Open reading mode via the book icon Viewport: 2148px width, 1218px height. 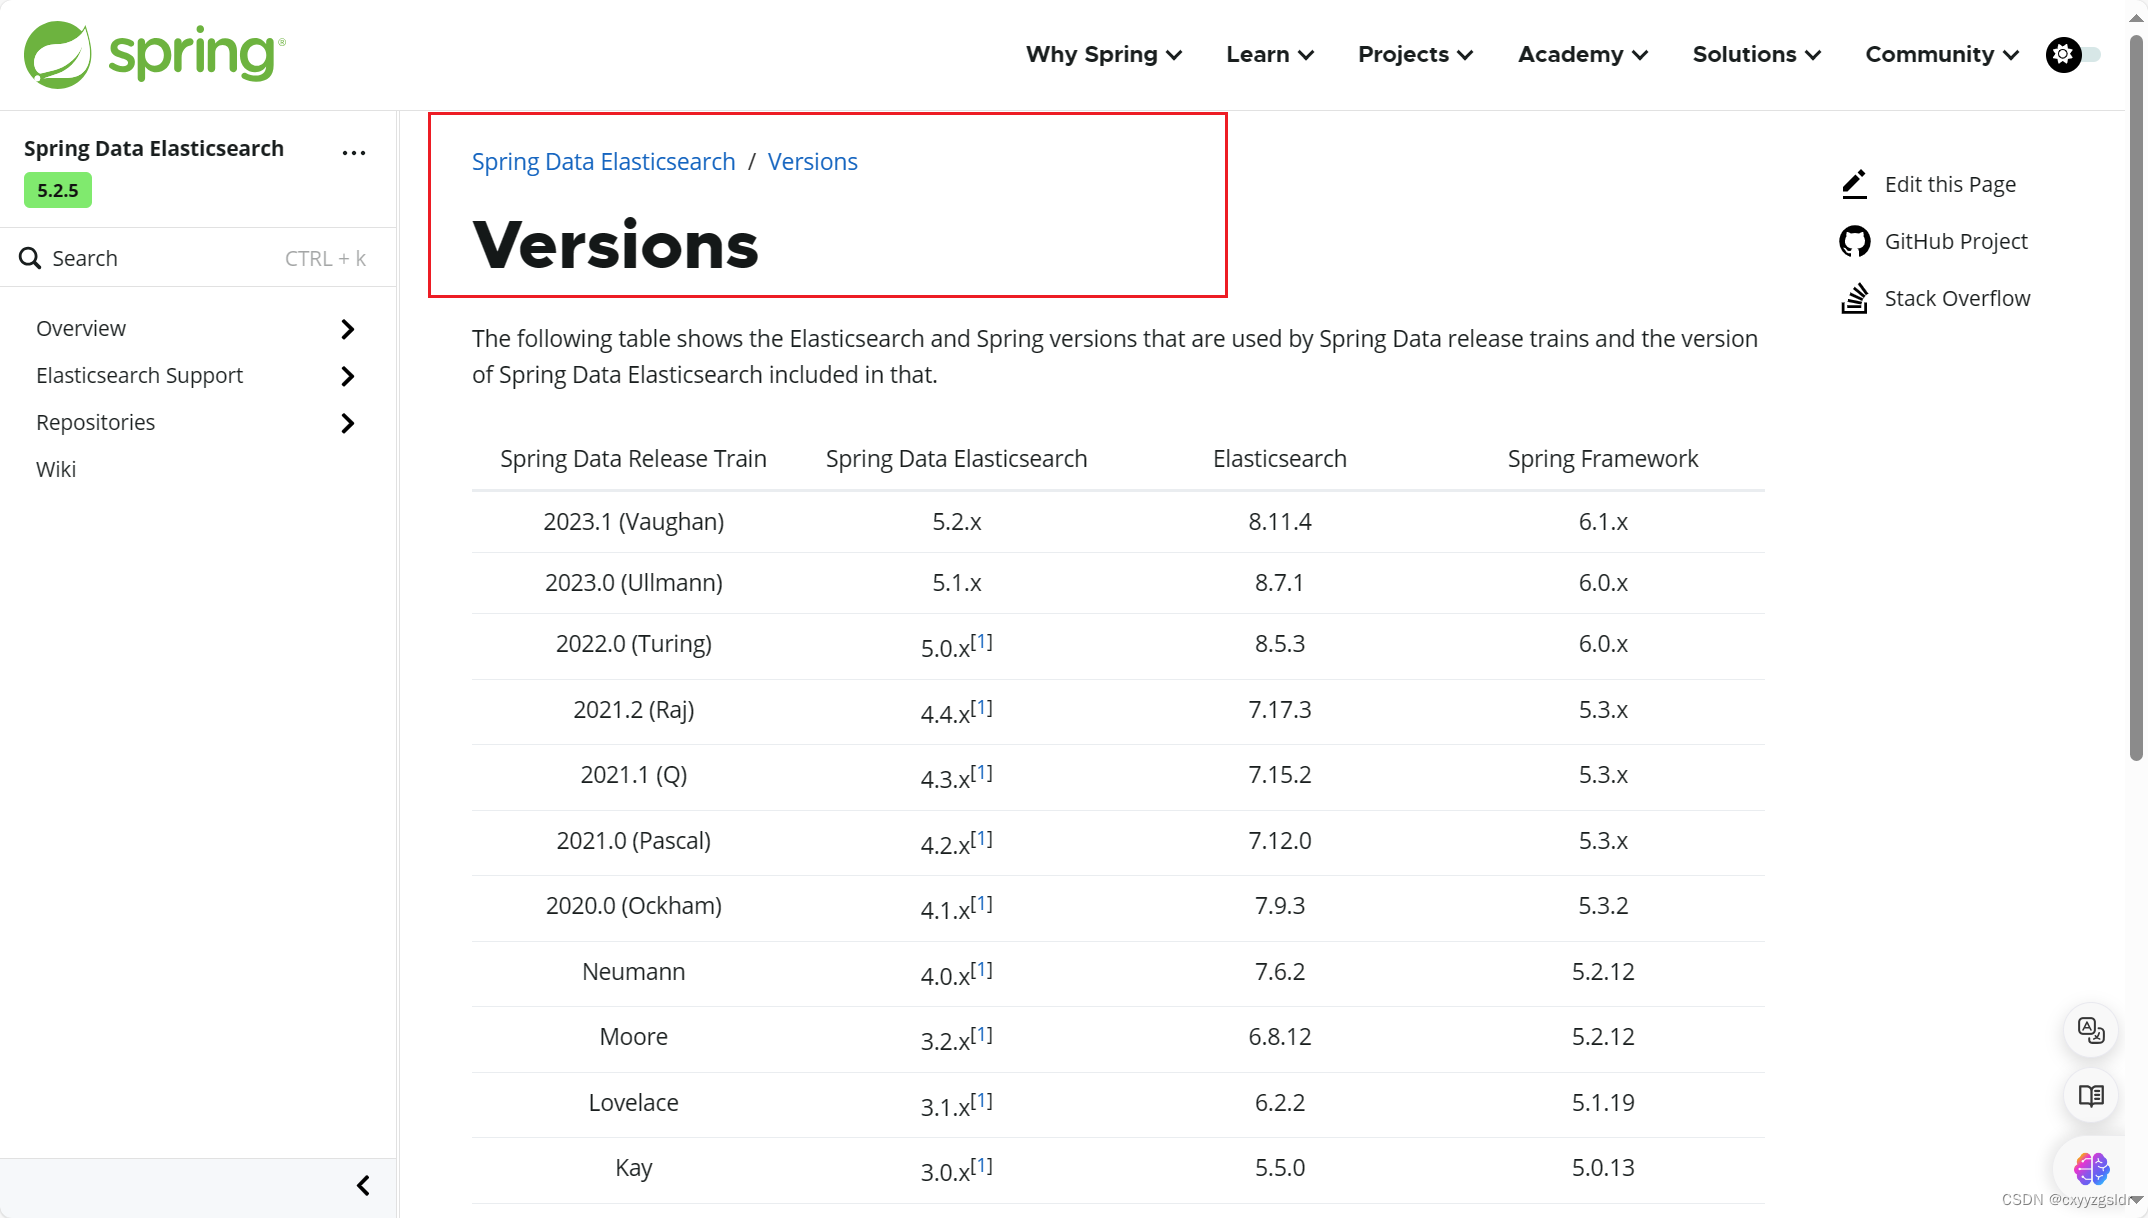click(x=2090, y=1096)
